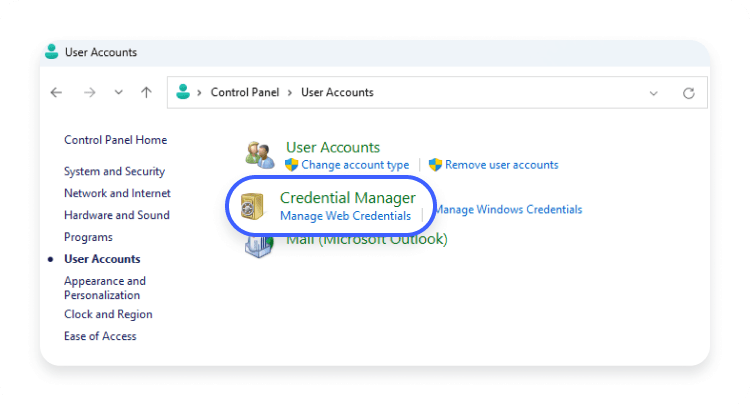The image size is (750, 406).
Task: Select User Accounts in the sidebar
Action: (x=102, y=259)
